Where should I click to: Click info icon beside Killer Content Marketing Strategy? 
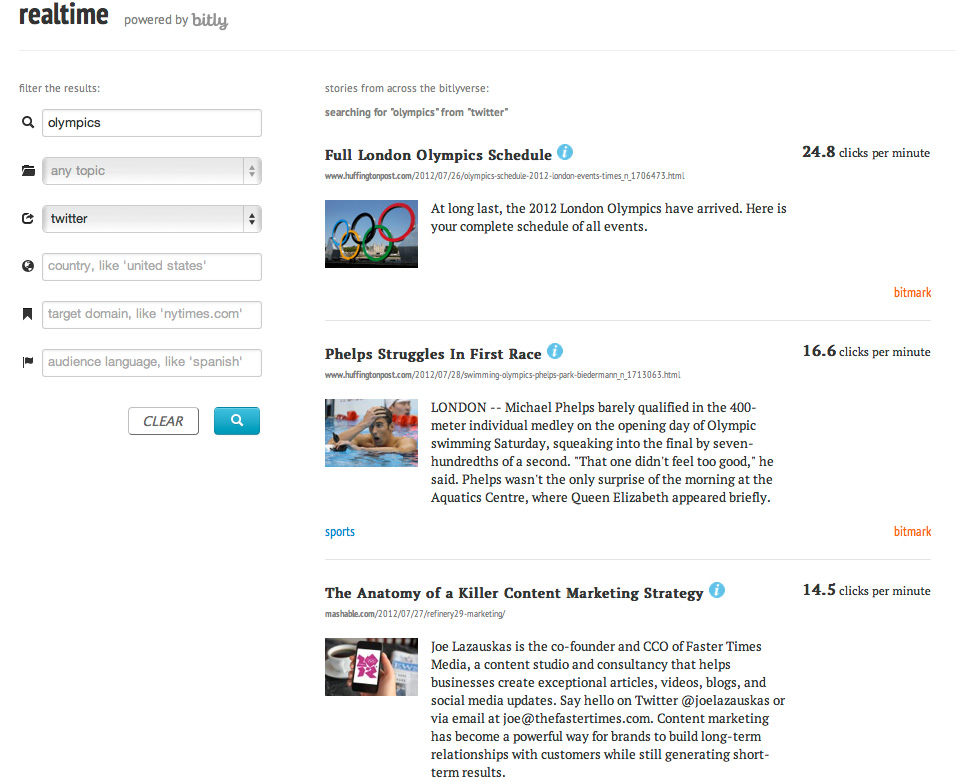717,591
